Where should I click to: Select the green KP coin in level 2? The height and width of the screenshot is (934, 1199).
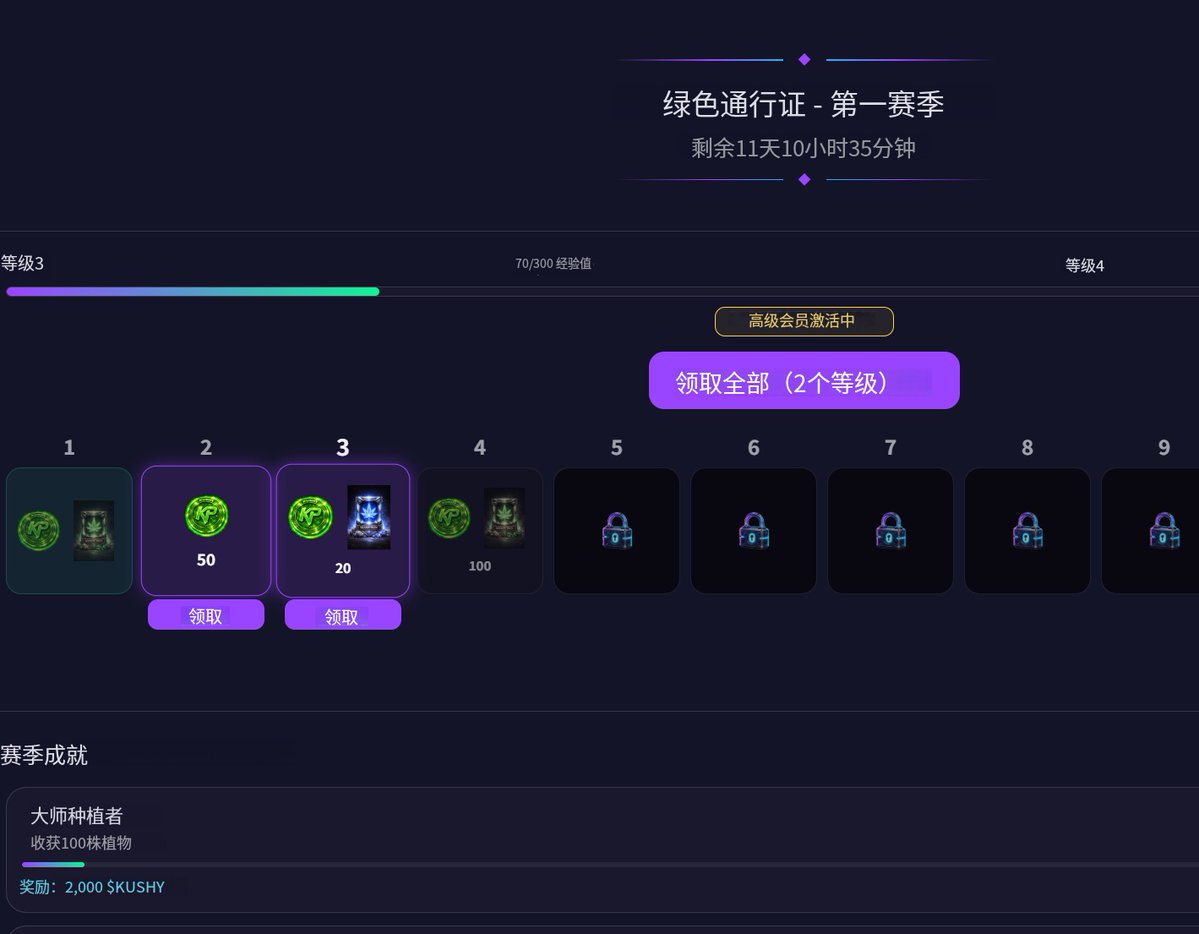tap(206, 516)
